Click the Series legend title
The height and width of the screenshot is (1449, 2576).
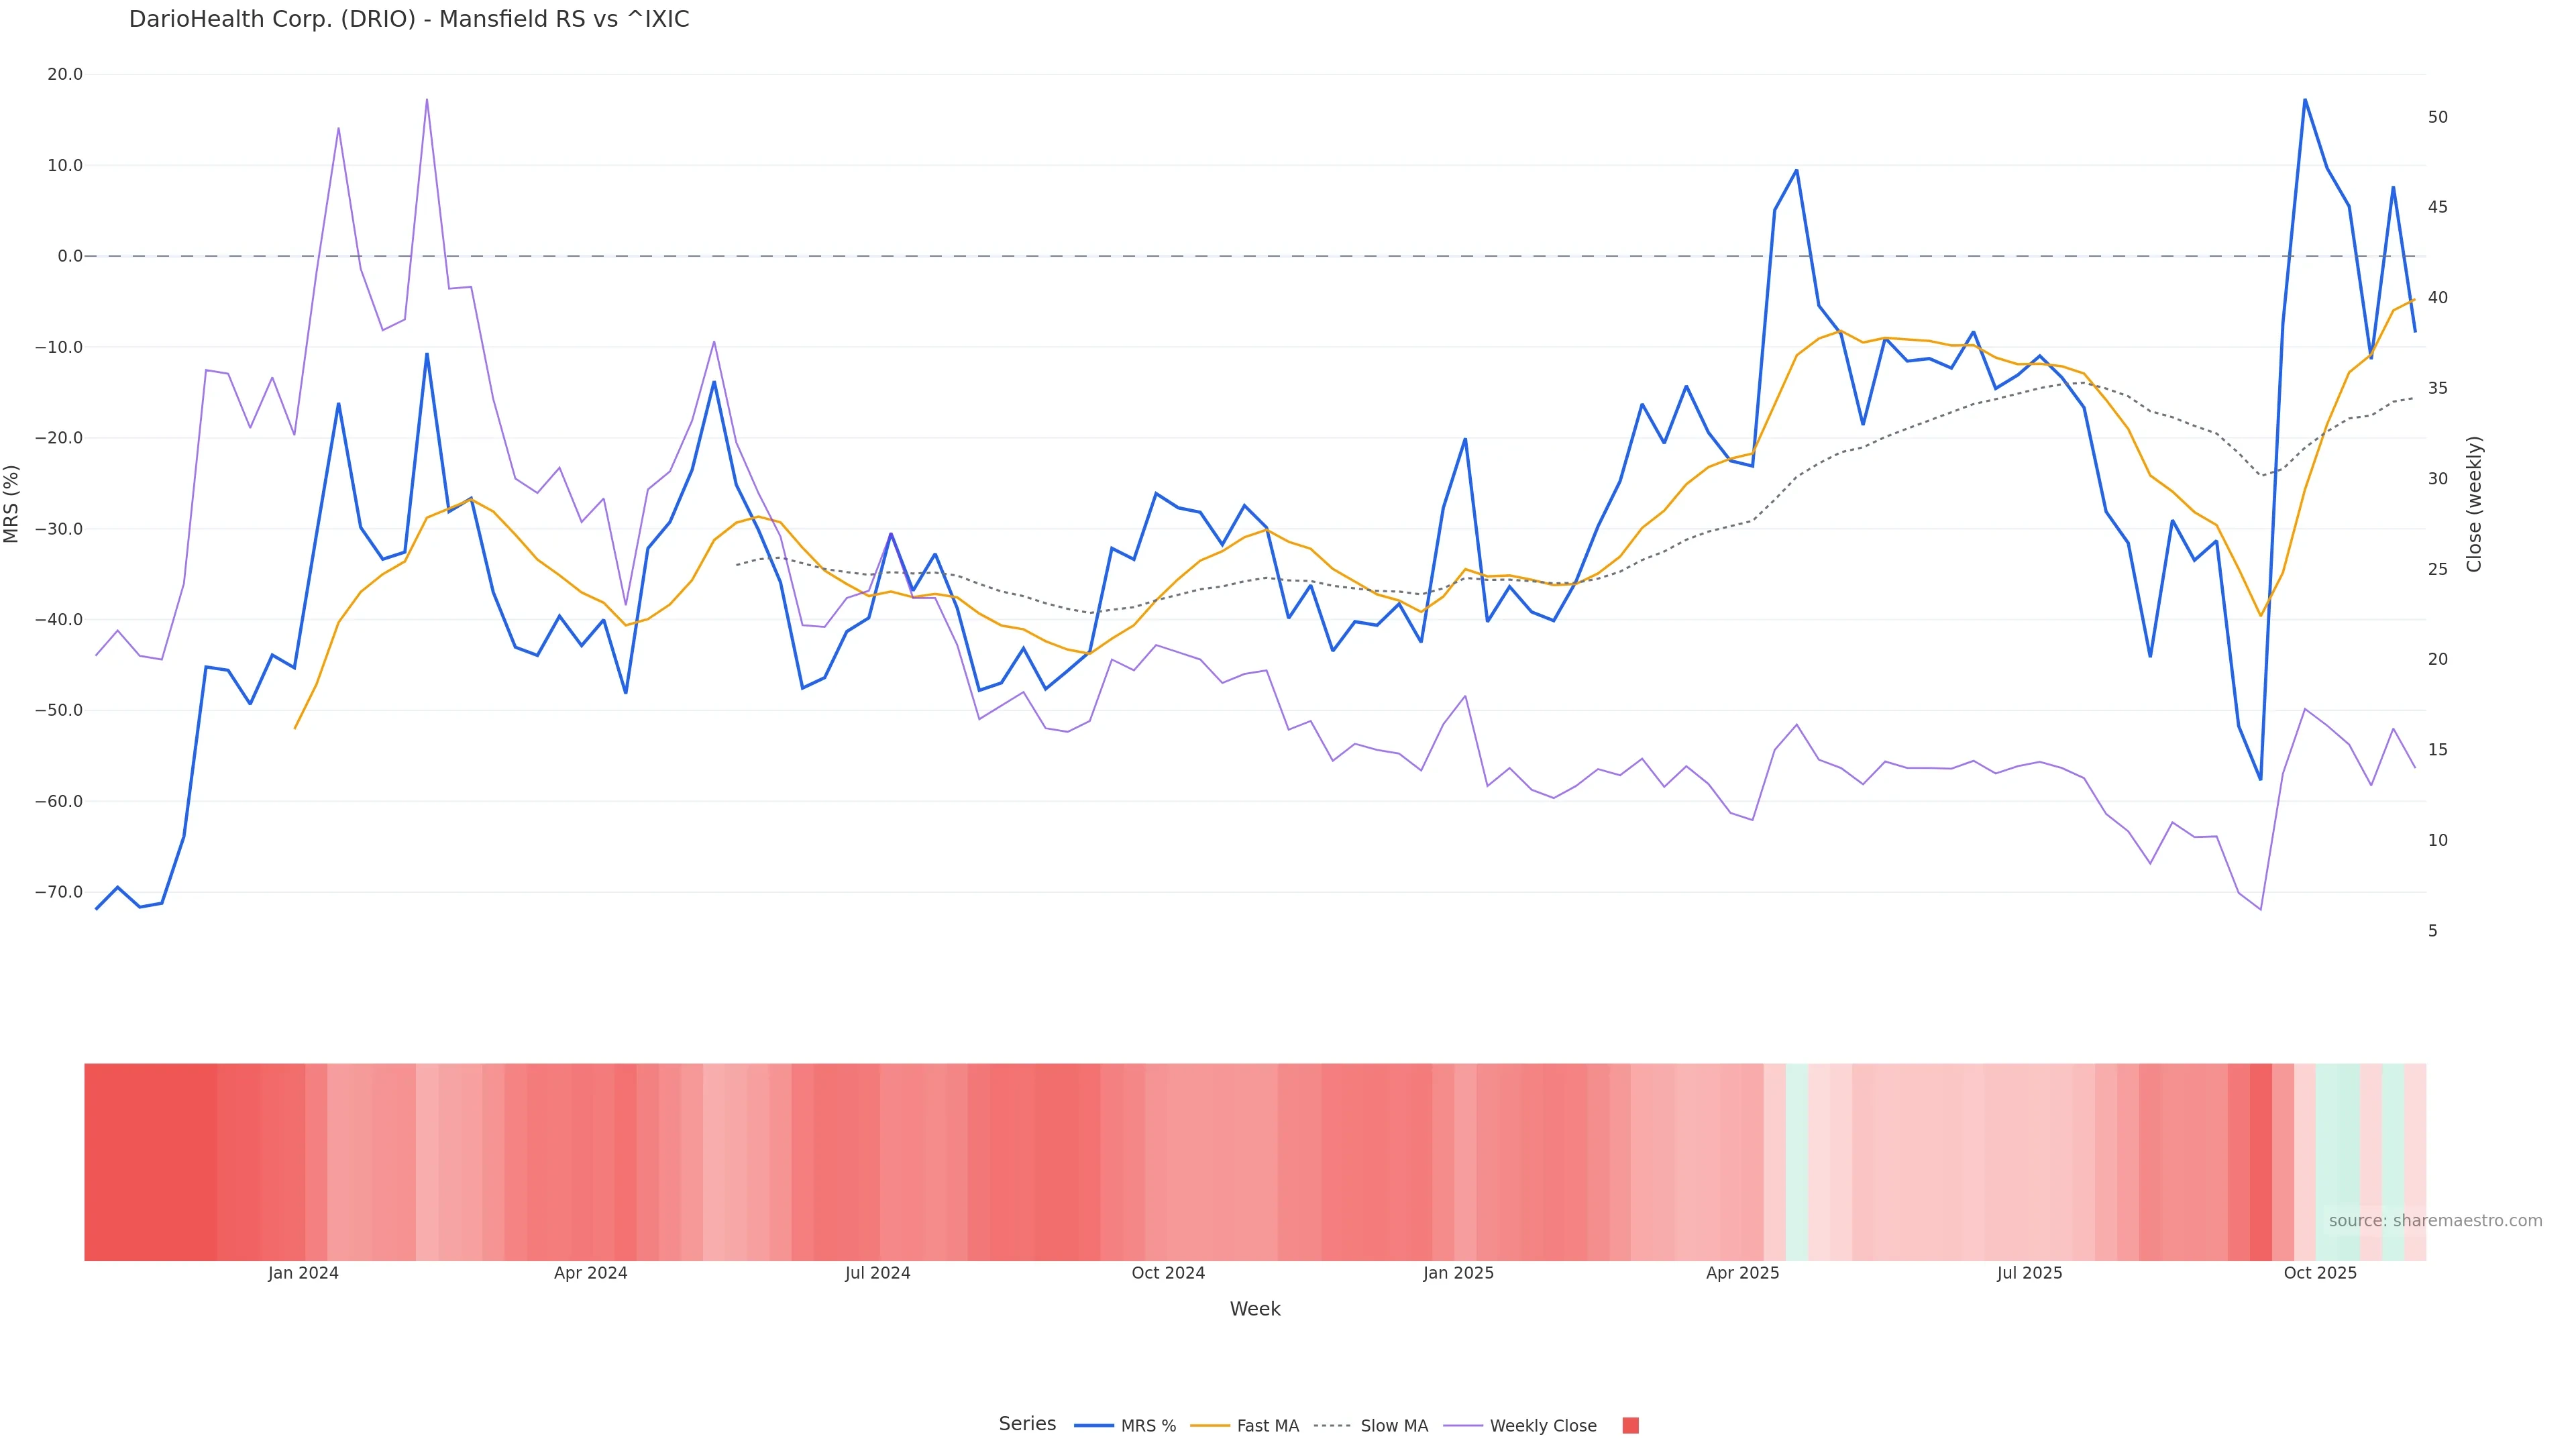tap(1027, 1424)
